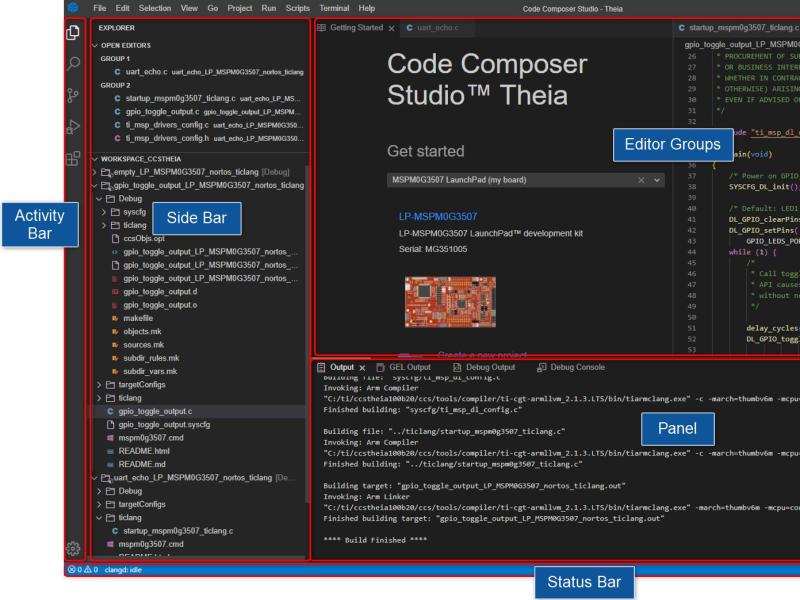
Task: Click the Theia logo in menu bar
Action: coord(73,8)
